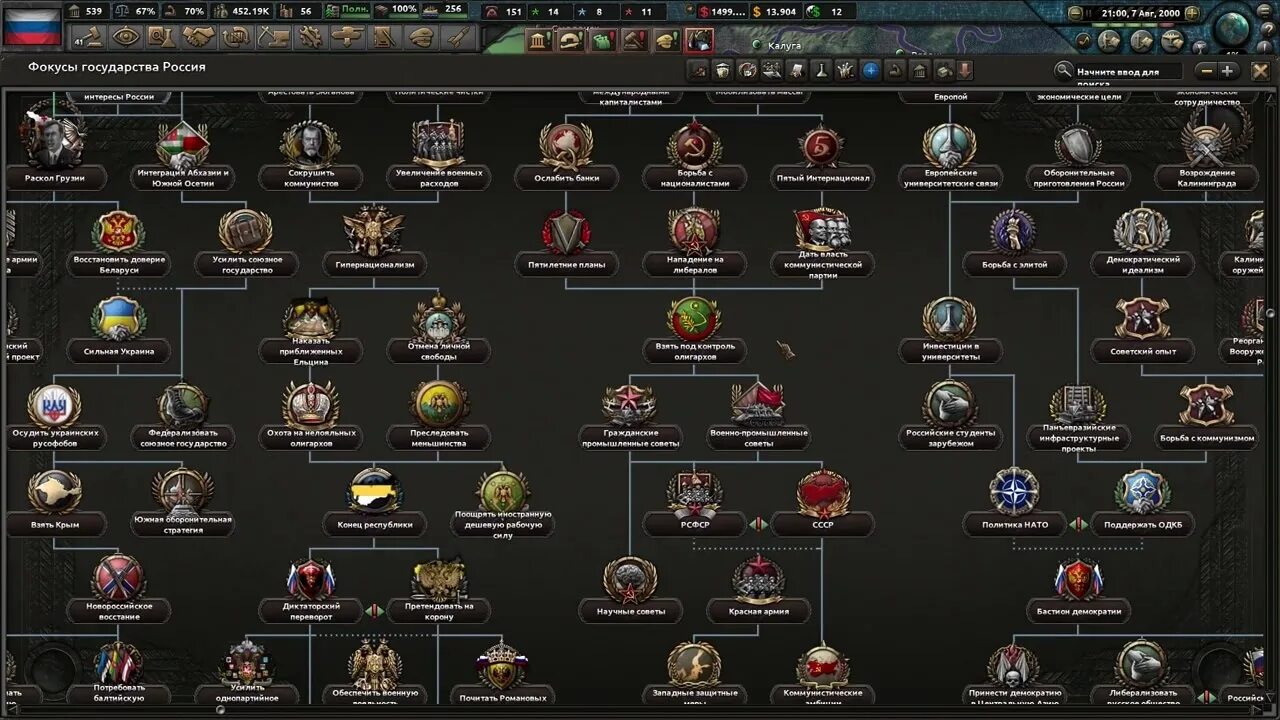Close the focus tree window
The height and width of the screenshot is (720, 1280).
(1261, 71)
